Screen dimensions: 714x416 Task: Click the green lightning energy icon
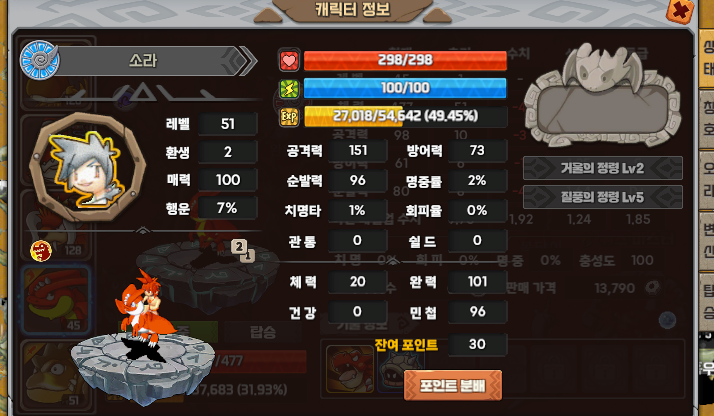(289, 88)
